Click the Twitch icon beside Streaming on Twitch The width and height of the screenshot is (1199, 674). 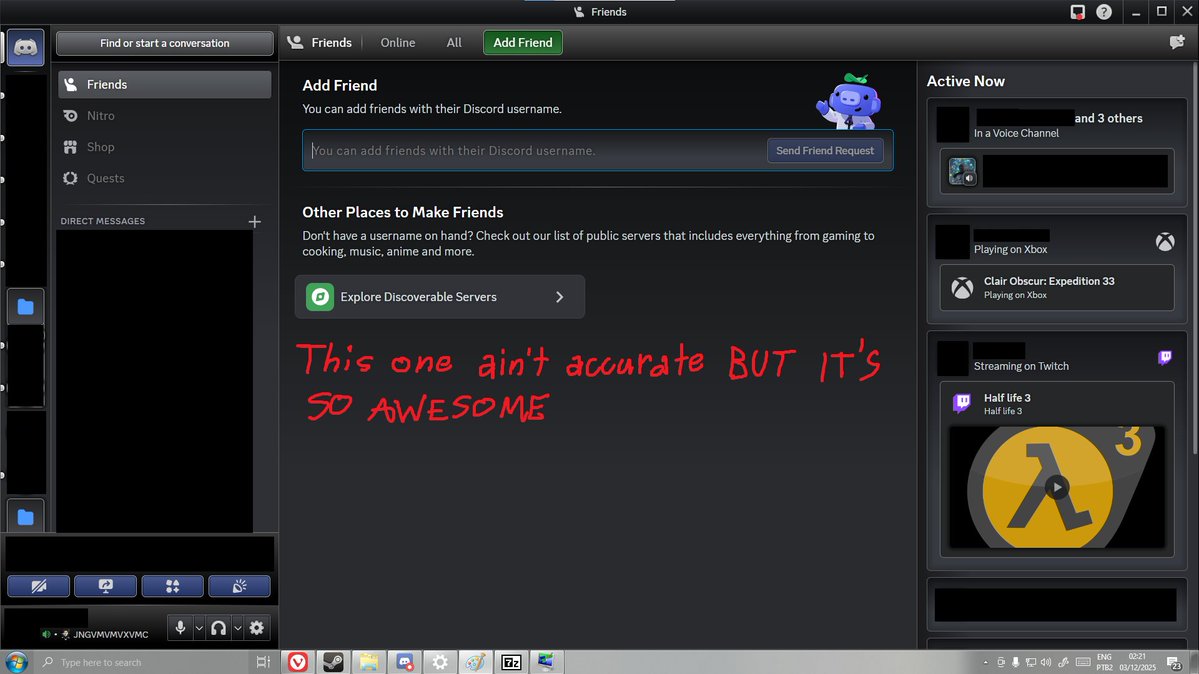click(1165, 357)
